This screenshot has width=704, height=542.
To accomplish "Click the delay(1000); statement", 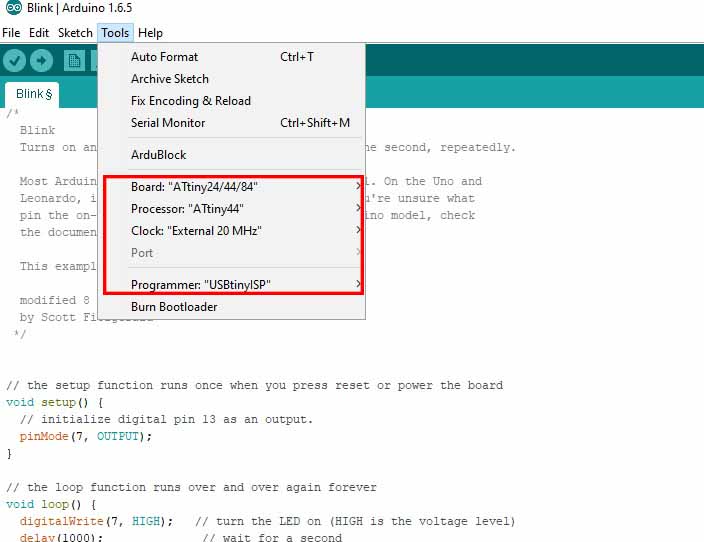I will point(61,538).
